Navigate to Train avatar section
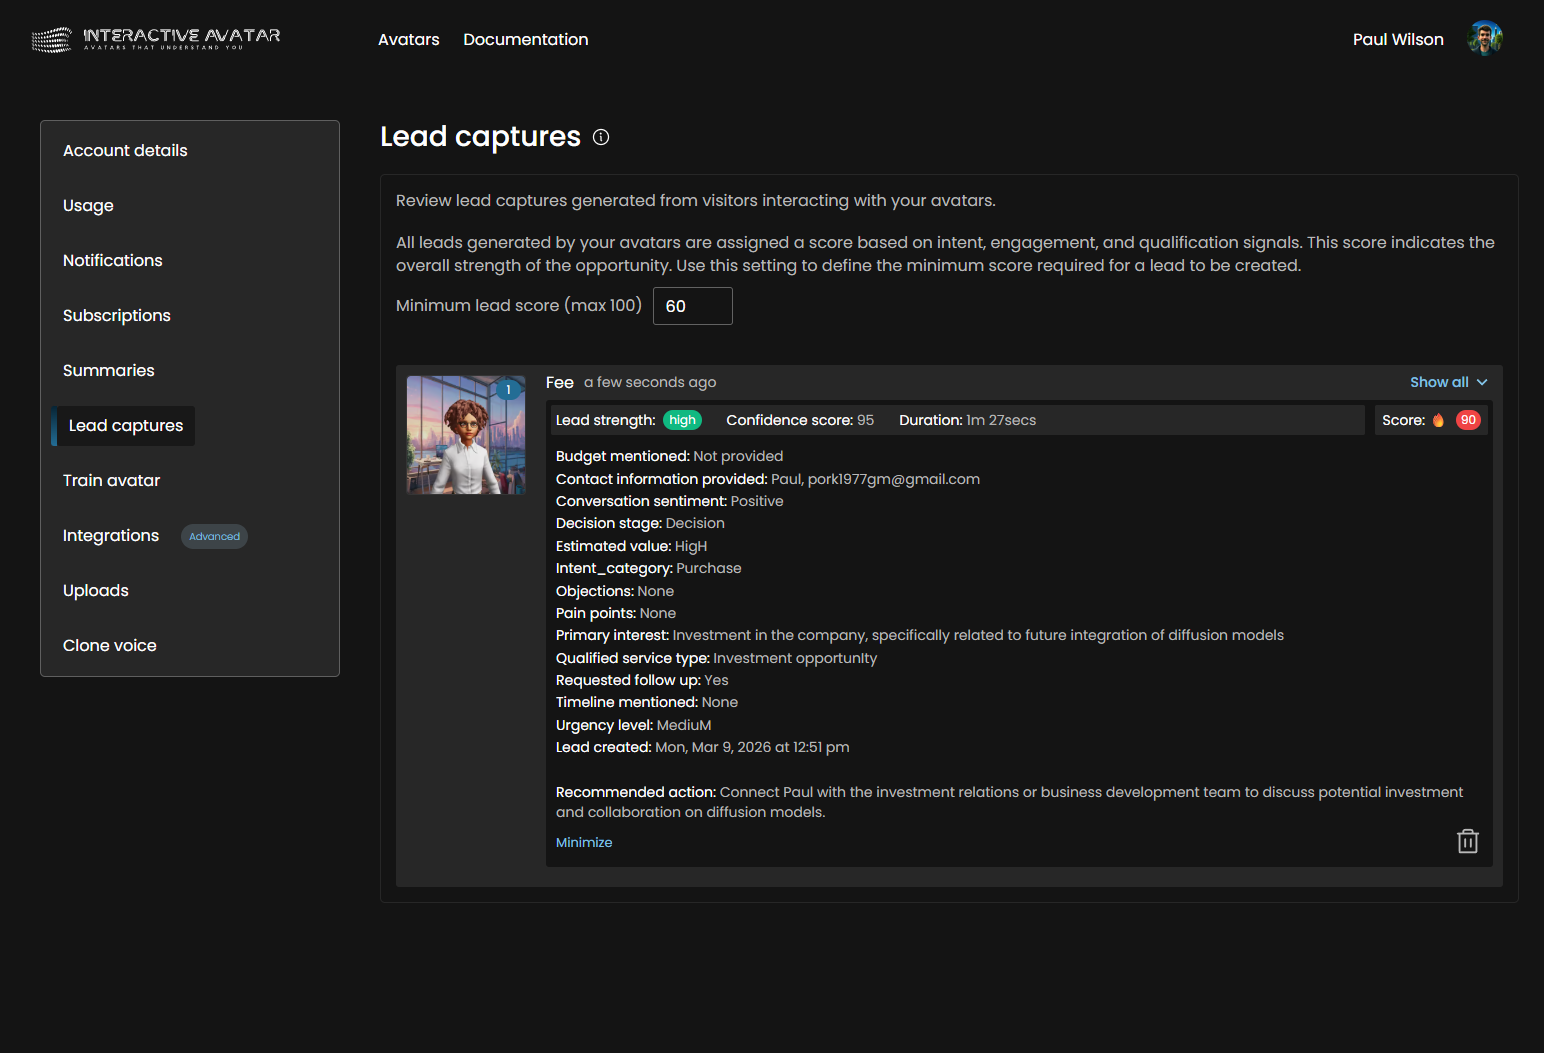Image resolution: width=1544 pixels, height=1053 pixels. pos(111,480)
